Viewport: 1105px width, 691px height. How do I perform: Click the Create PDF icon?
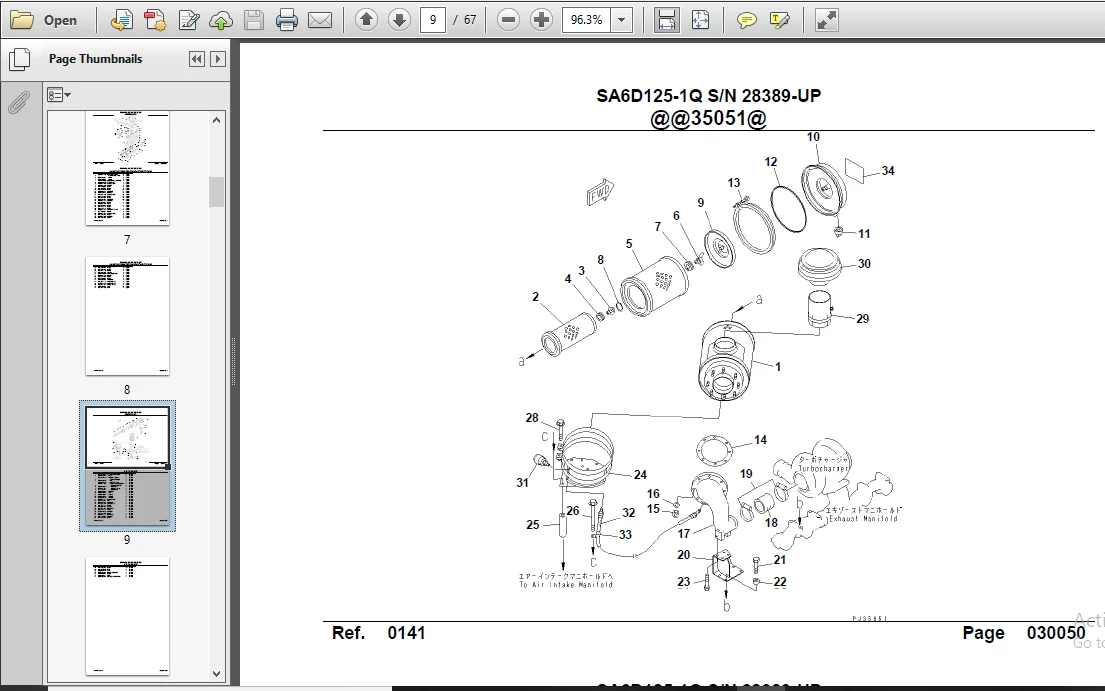(x=155, y=20)
